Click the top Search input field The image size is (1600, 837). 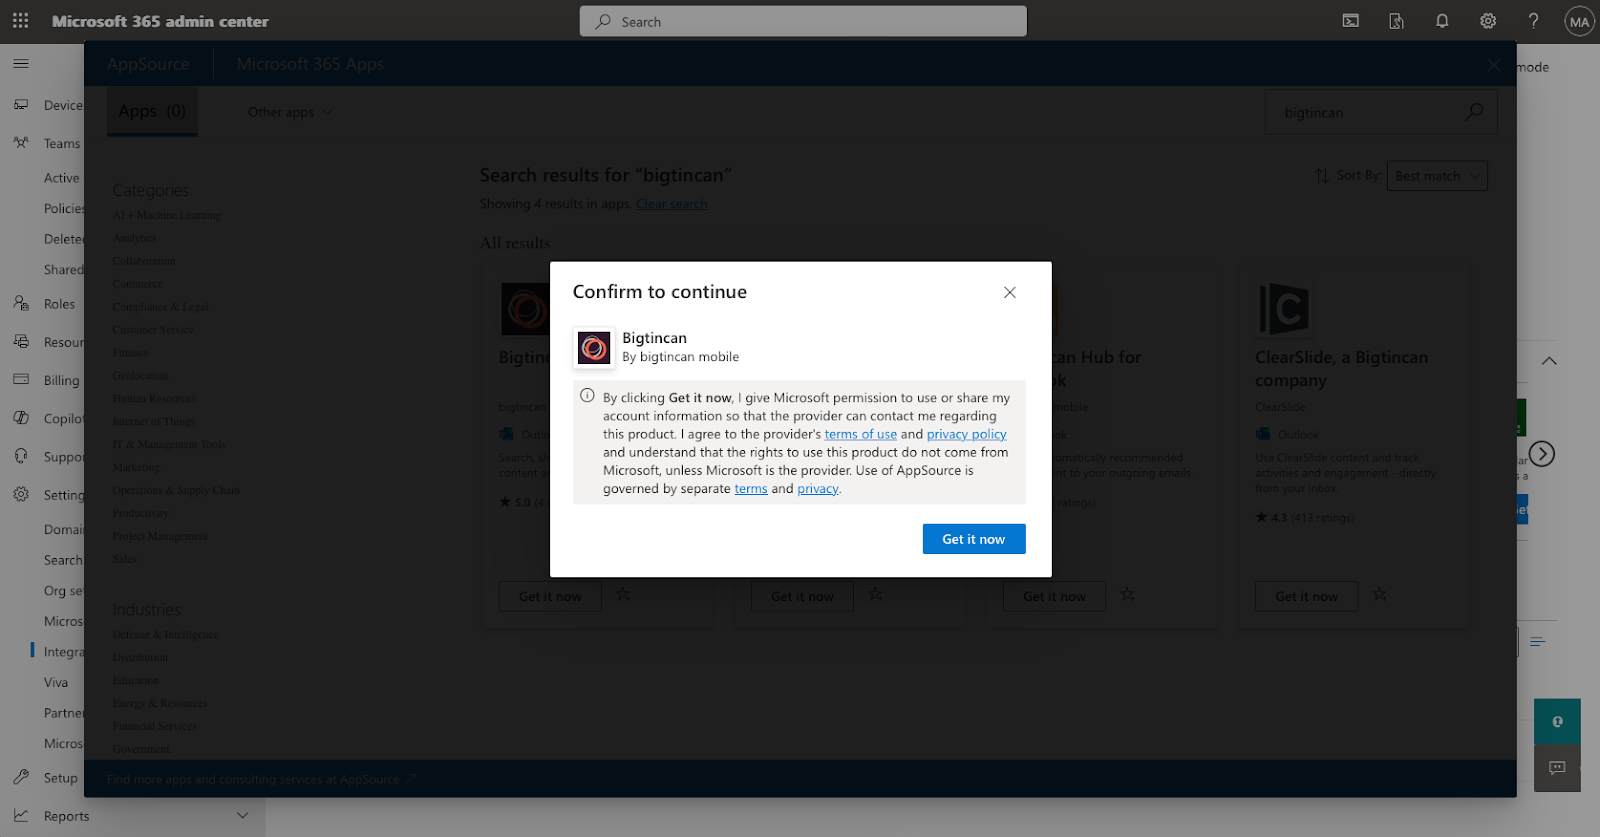point(803,22)
